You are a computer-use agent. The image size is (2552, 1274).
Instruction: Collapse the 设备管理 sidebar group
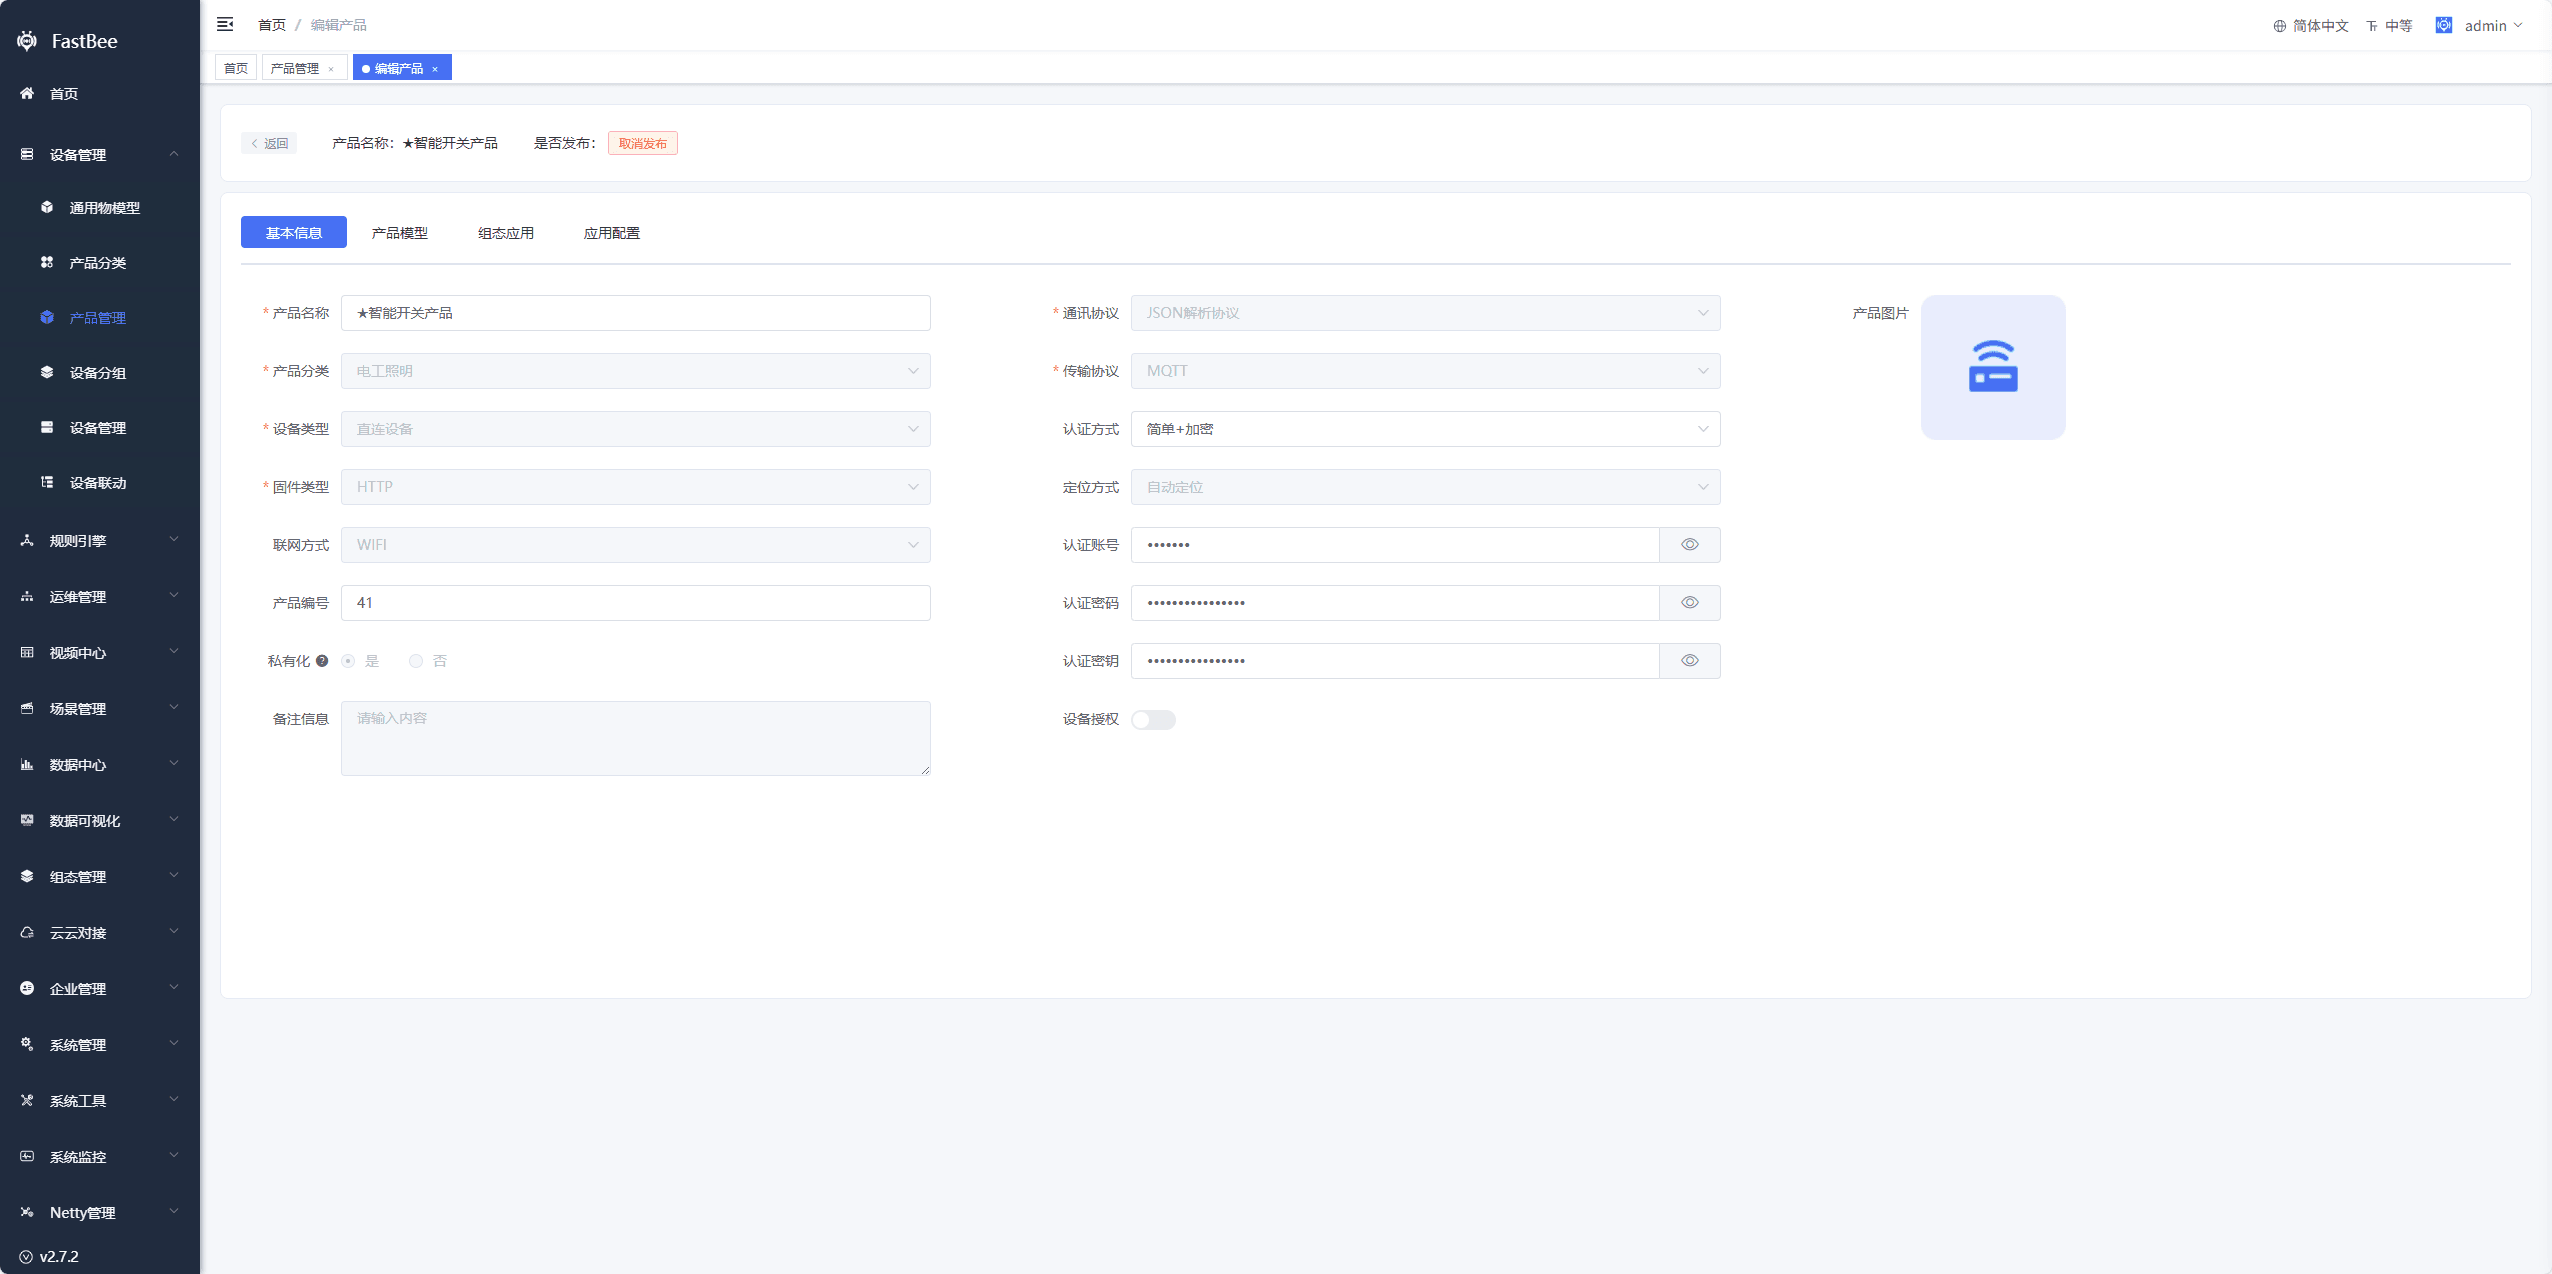pyautogui.click(x=100, y=154)
